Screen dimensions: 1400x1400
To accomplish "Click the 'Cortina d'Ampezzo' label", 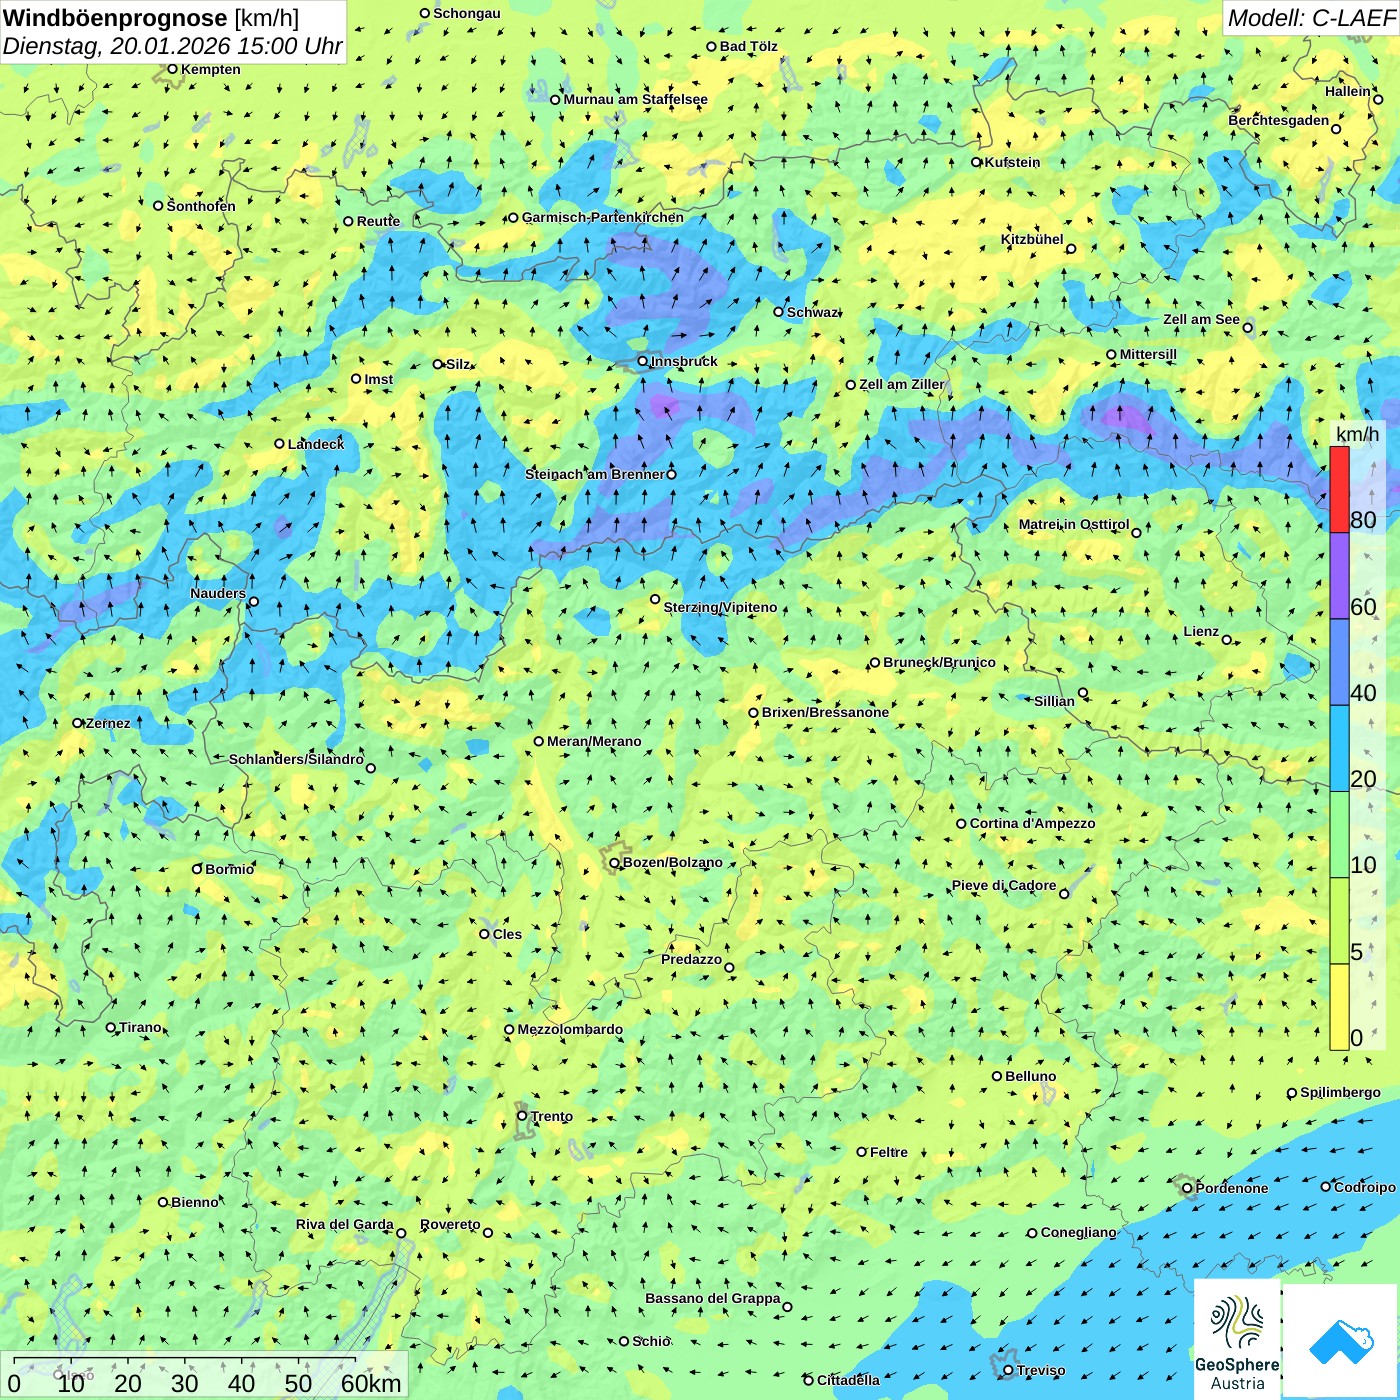I will pos(1032,823).
